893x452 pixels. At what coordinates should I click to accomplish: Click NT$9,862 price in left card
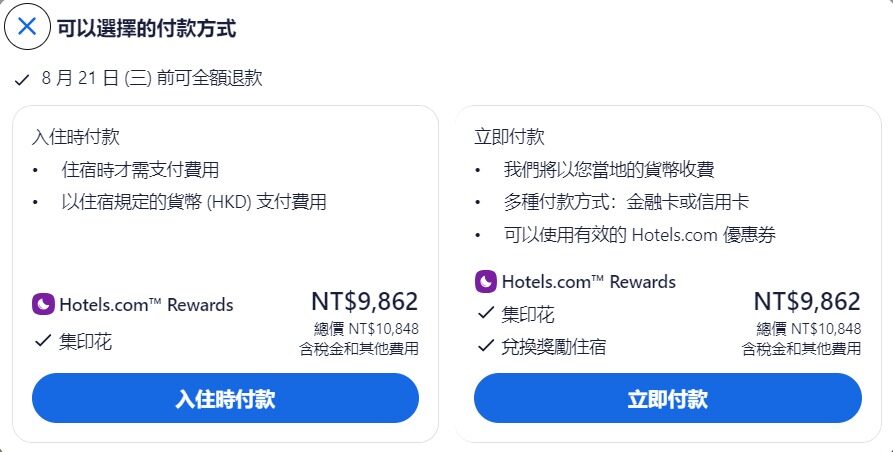click(x=364, y=301)
